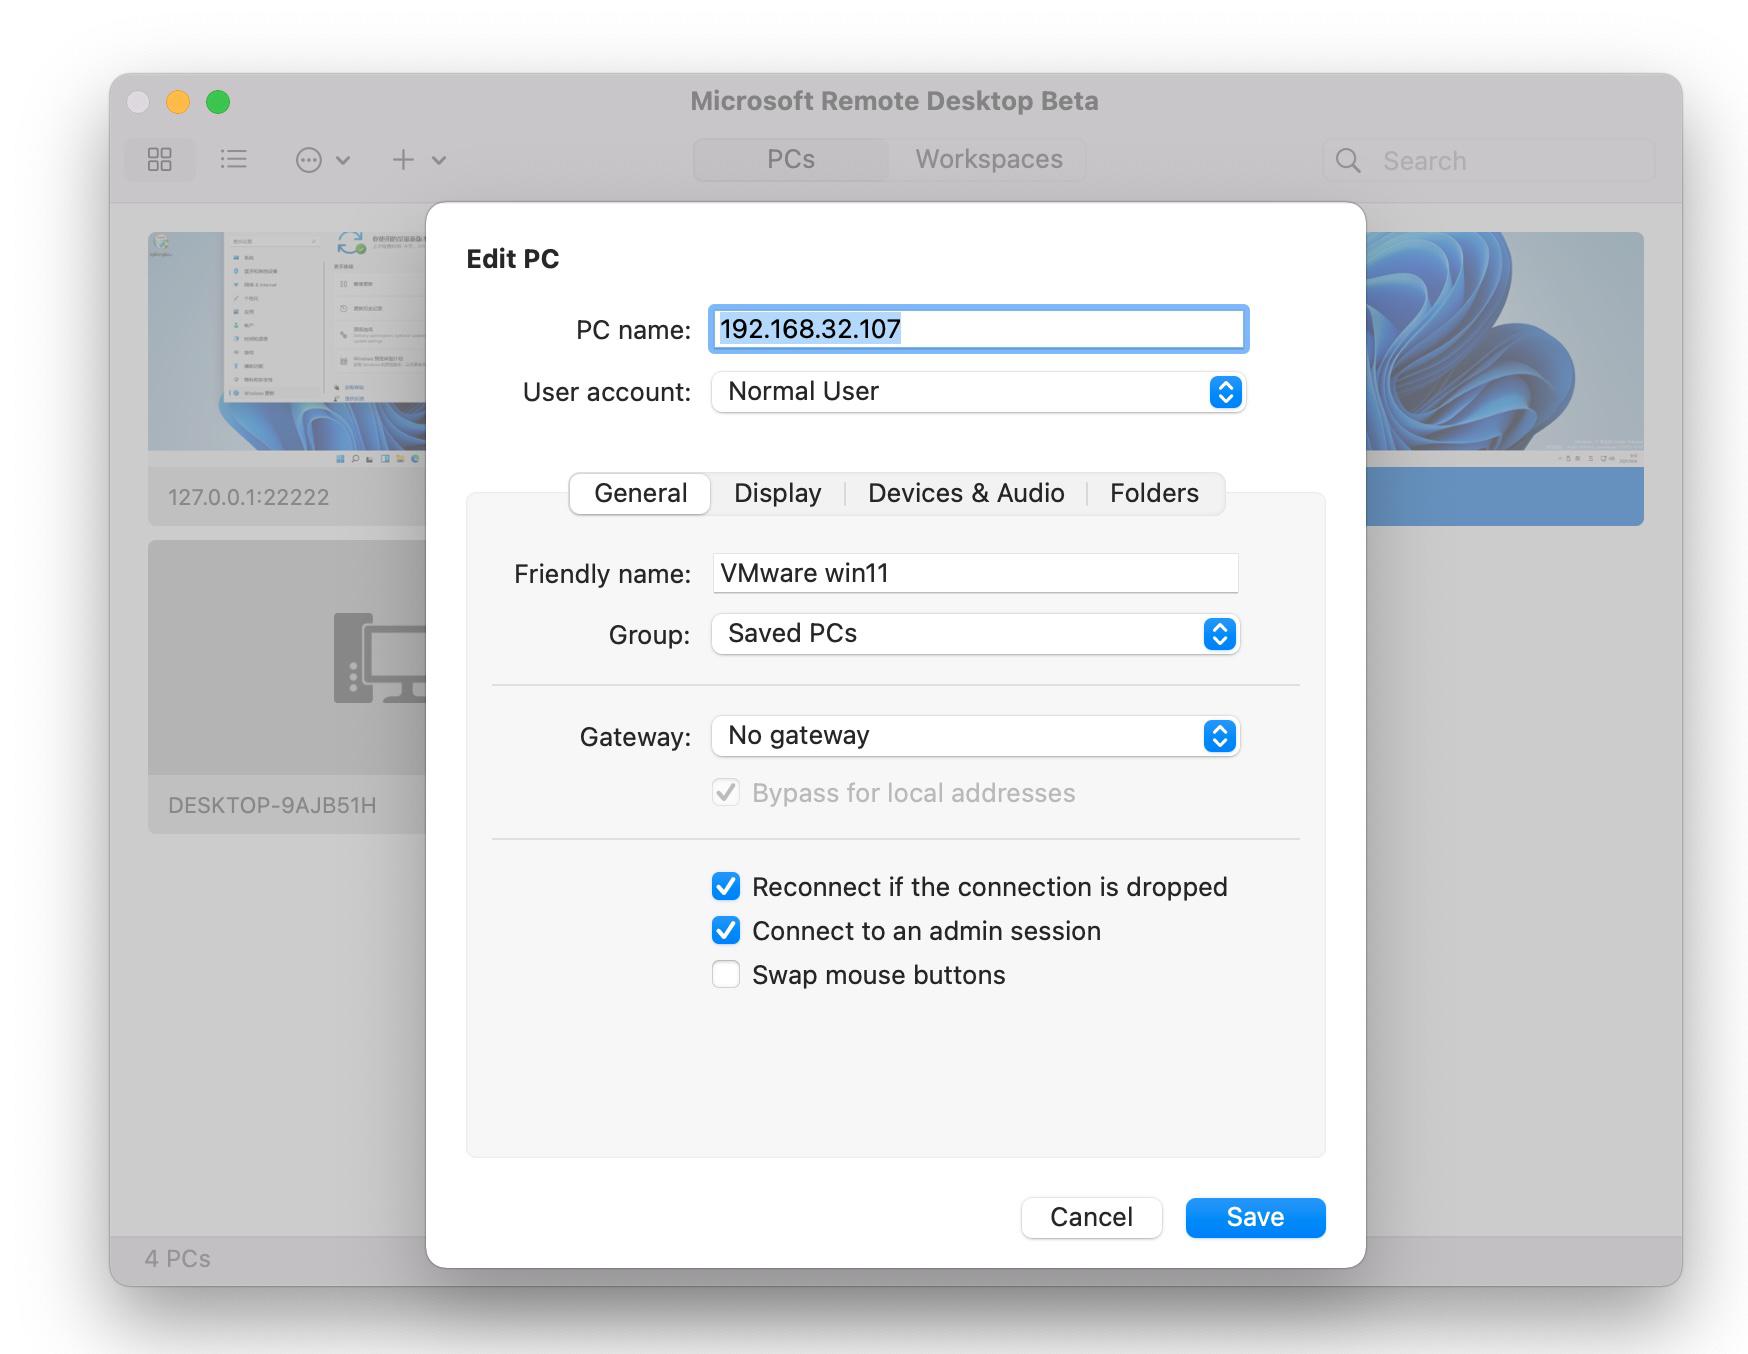Open the Gateway dropdown
The width and height of the screenshot is (1748, 1354).
(x=975, y=736)
